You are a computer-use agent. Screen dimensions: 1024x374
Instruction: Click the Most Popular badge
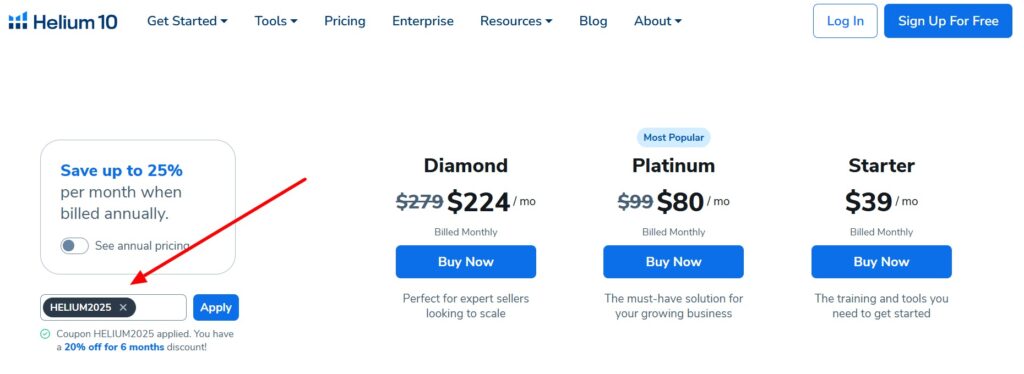click(673, 138)
